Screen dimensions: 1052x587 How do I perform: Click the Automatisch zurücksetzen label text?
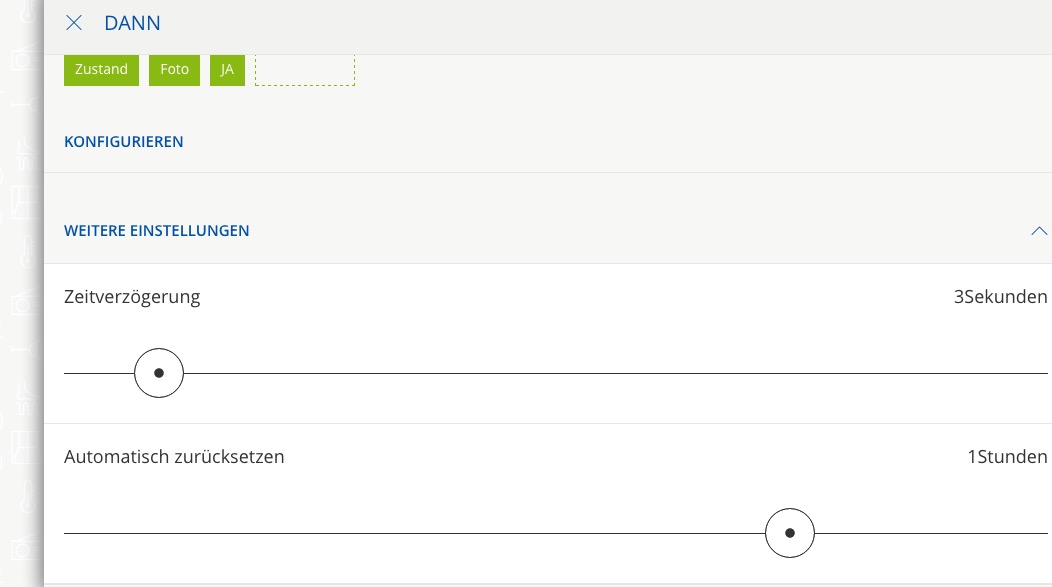(x=174, y=457)
